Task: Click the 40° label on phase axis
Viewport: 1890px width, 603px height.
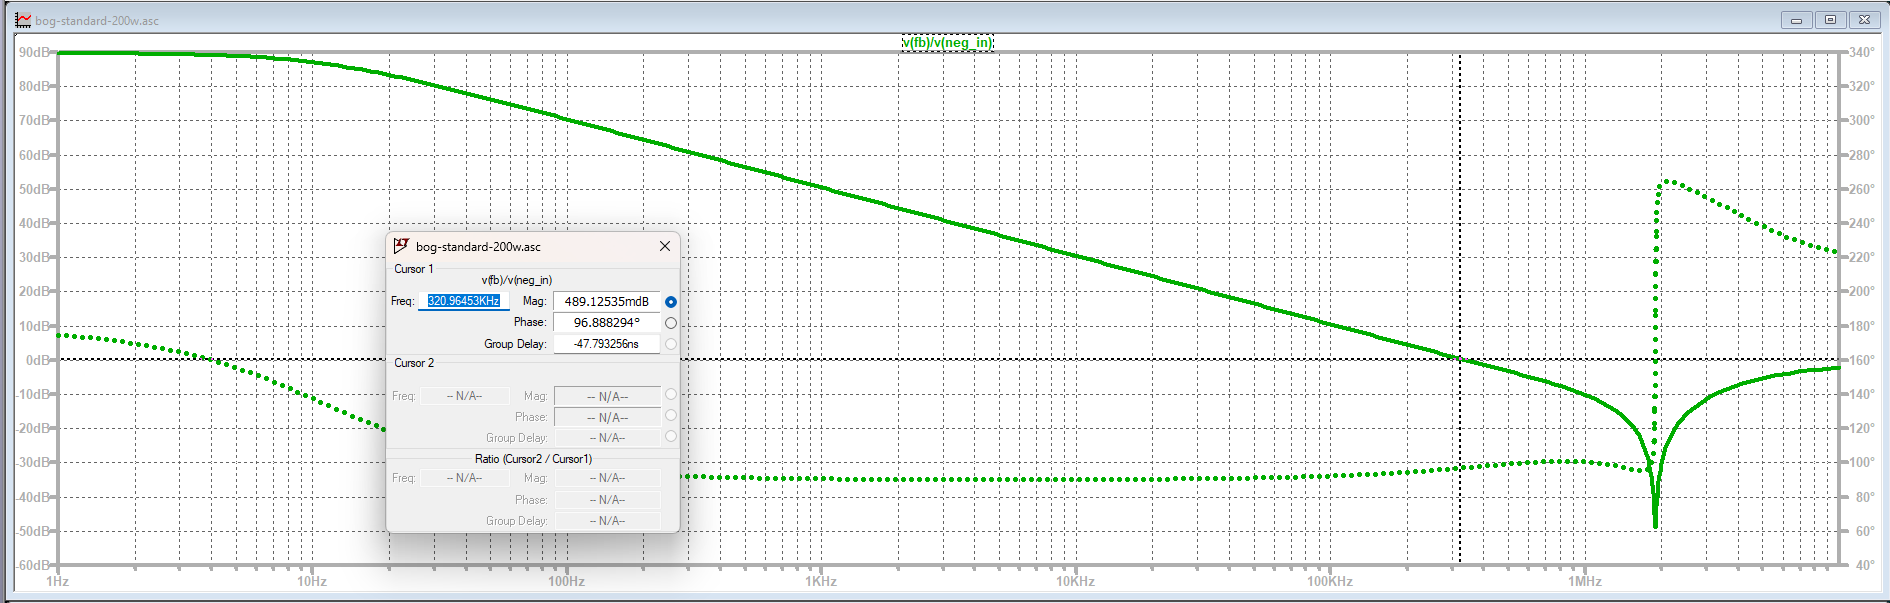Action: pyautogui.click(x=1865, y=565)
